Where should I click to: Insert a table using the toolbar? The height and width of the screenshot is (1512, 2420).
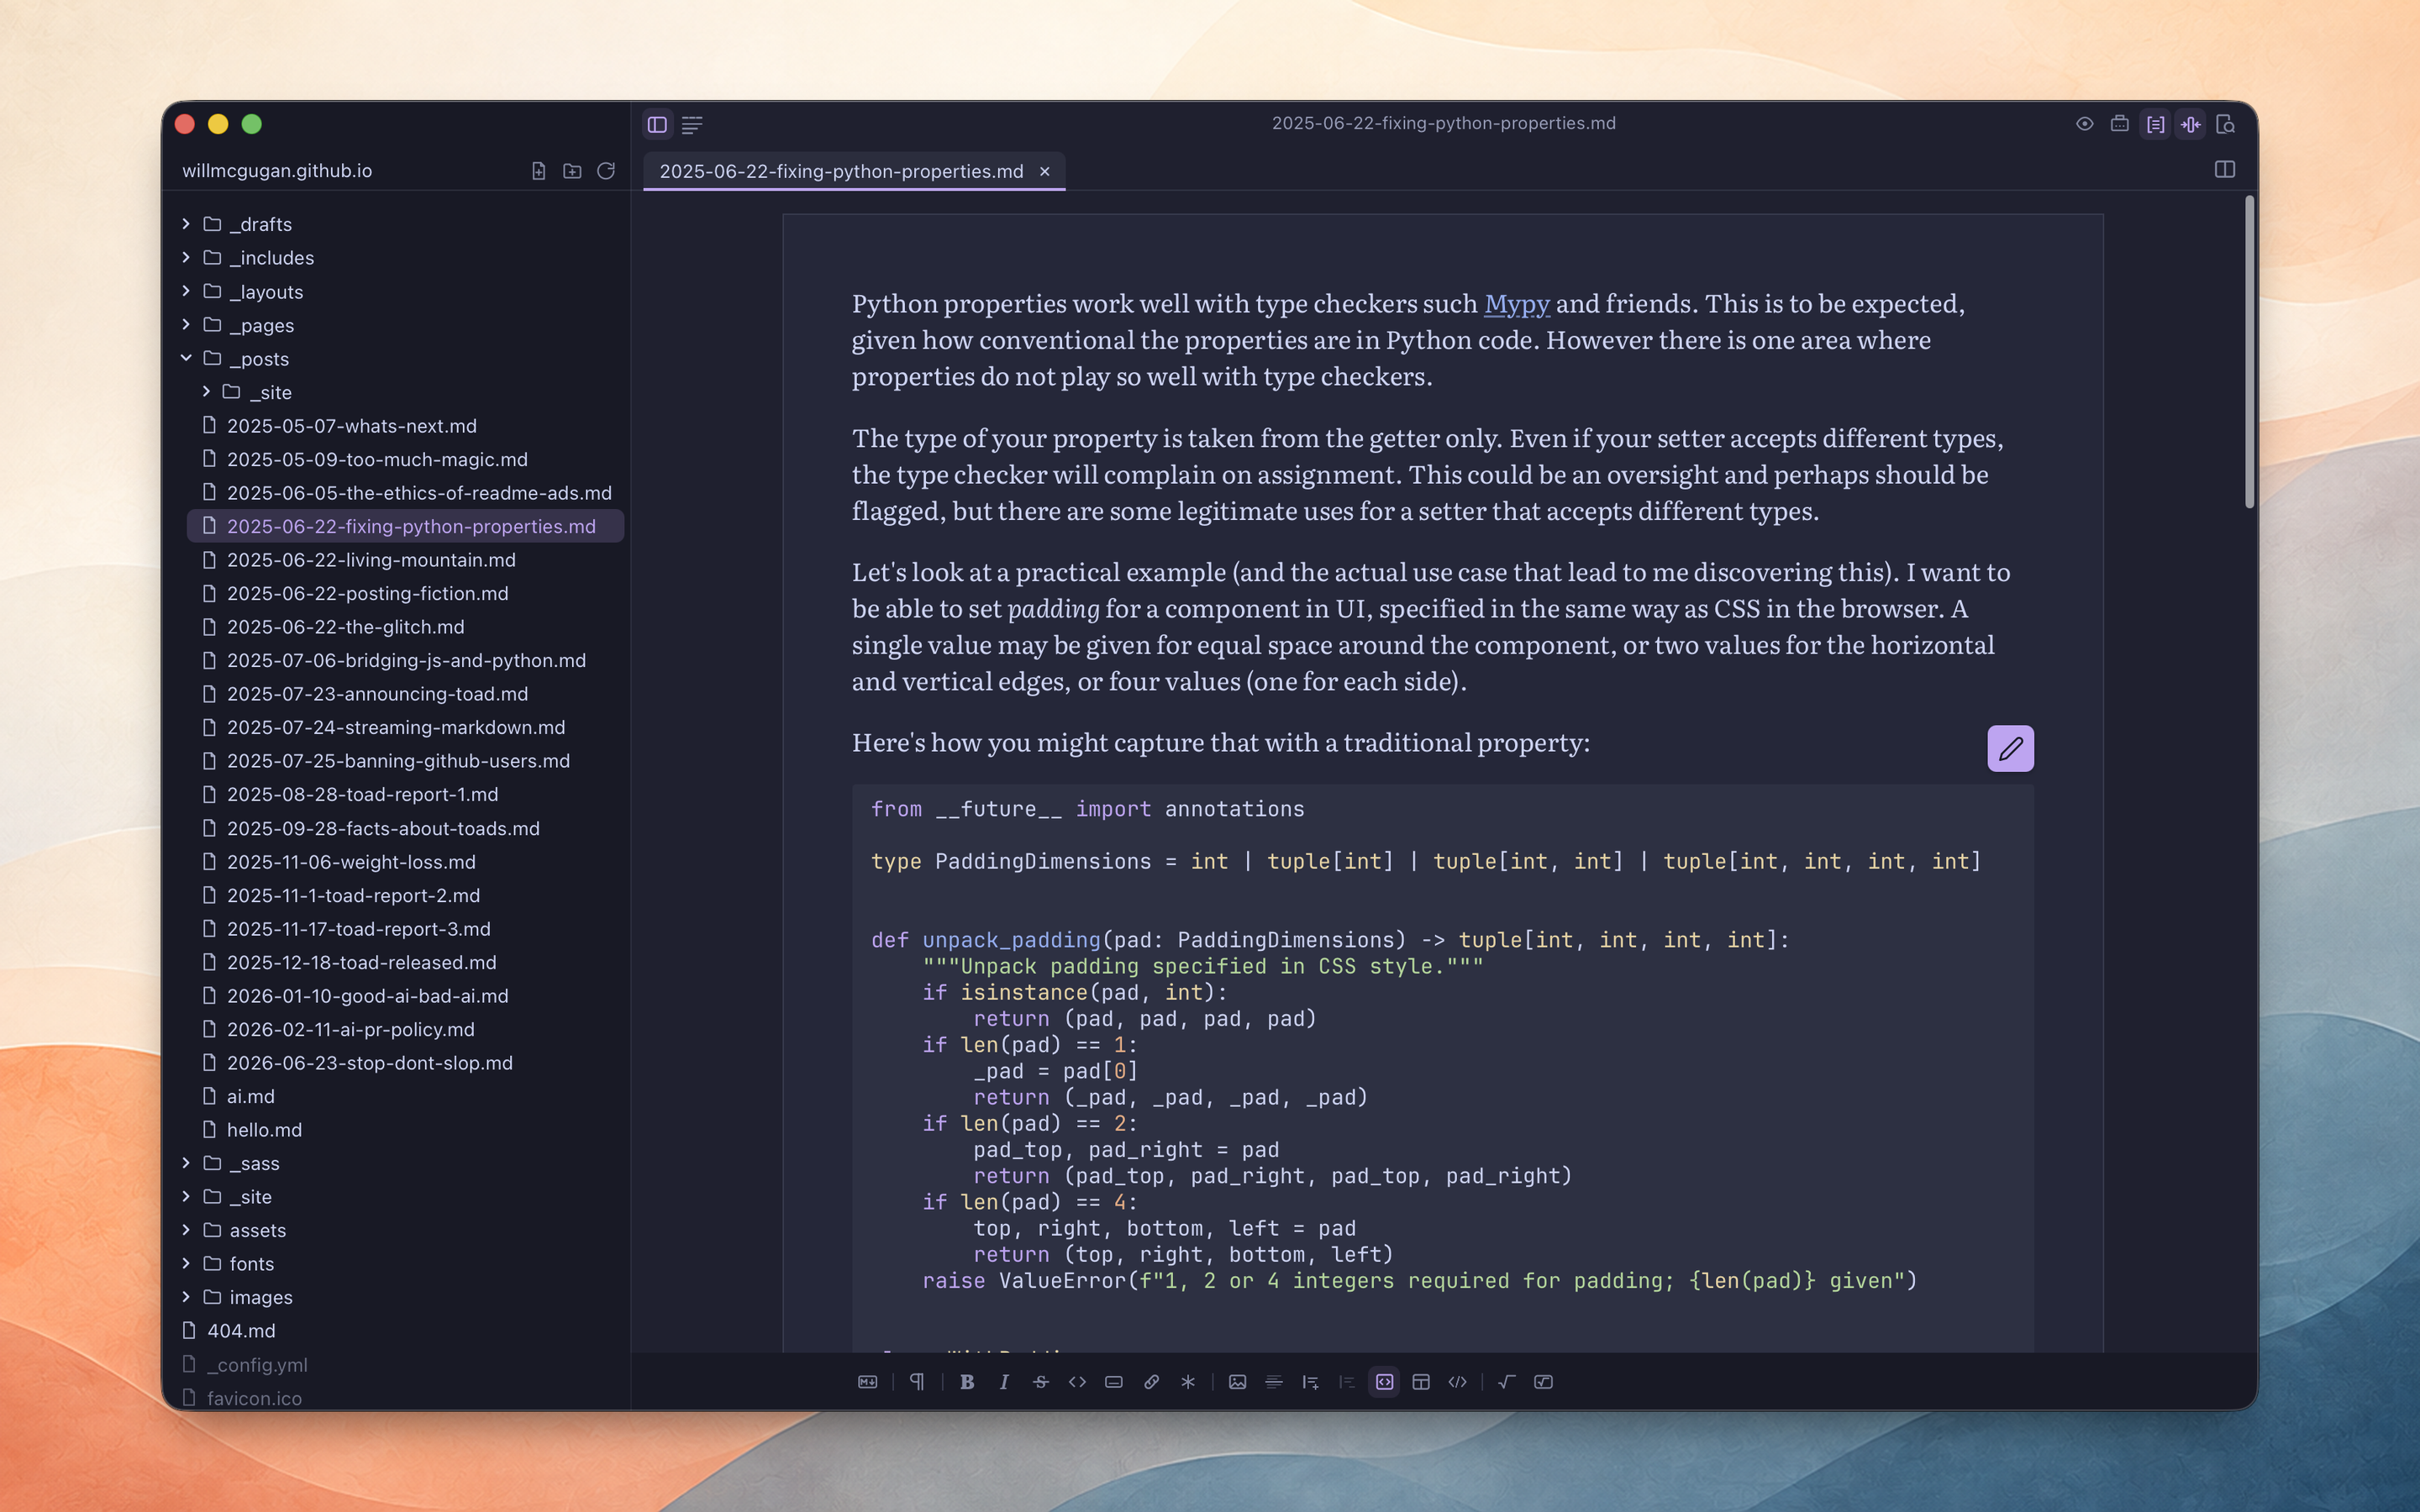(x=1420, y=1382)
